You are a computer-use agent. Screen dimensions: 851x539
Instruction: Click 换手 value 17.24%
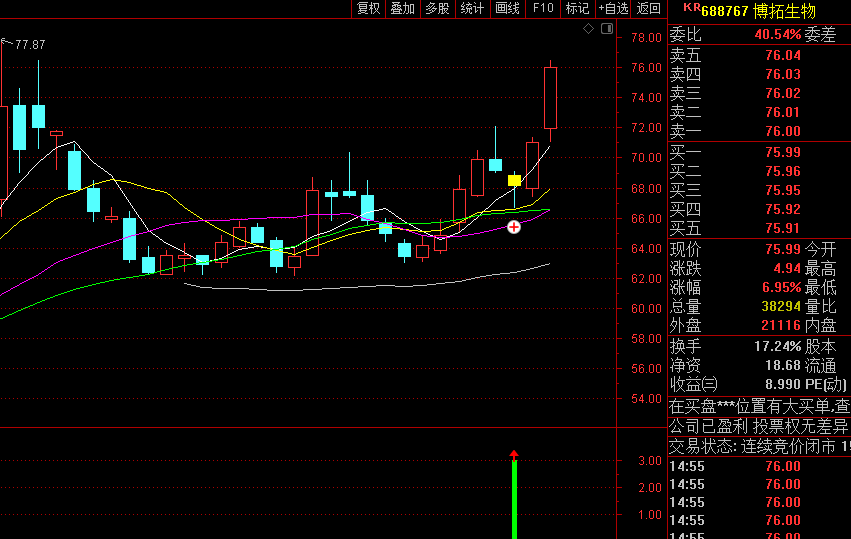(778, 346)
